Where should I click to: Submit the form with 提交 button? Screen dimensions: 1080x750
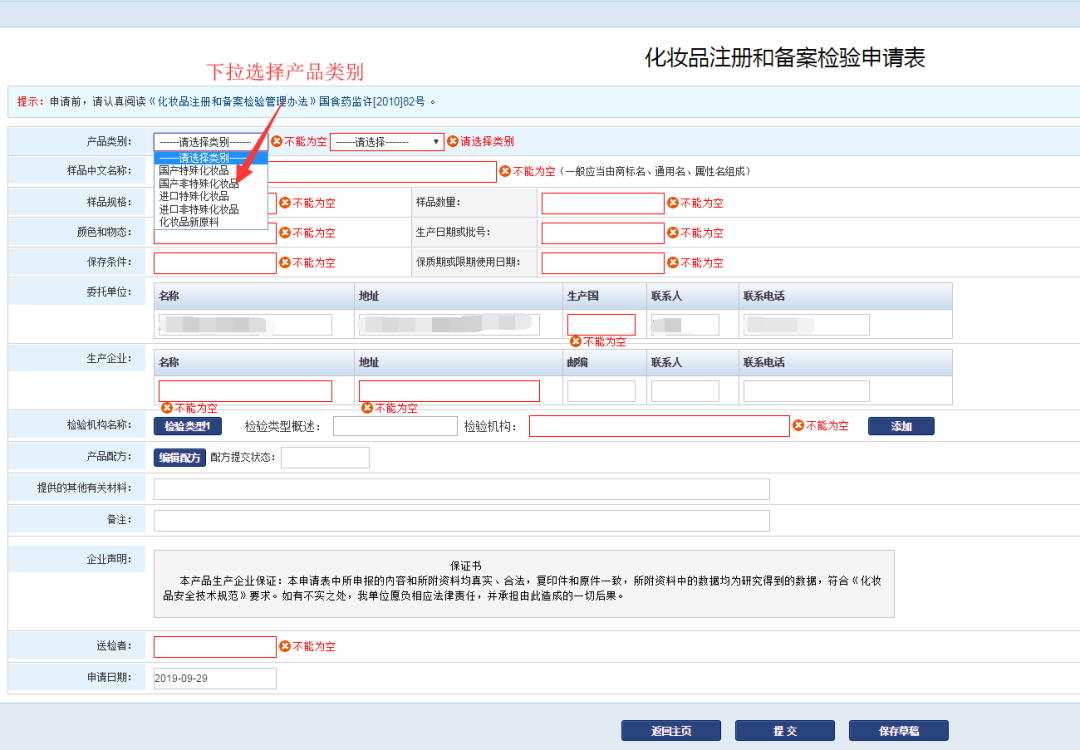point(784,731)
